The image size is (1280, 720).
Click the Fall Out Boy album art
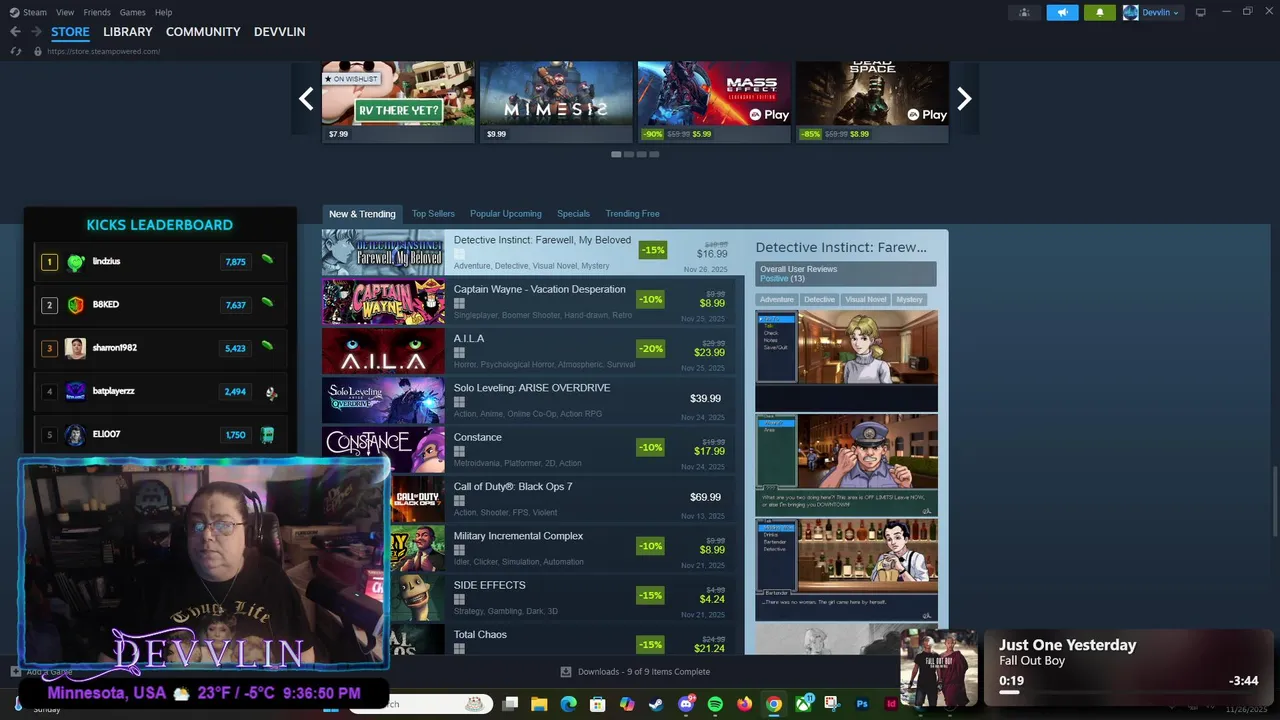(938, 668)
